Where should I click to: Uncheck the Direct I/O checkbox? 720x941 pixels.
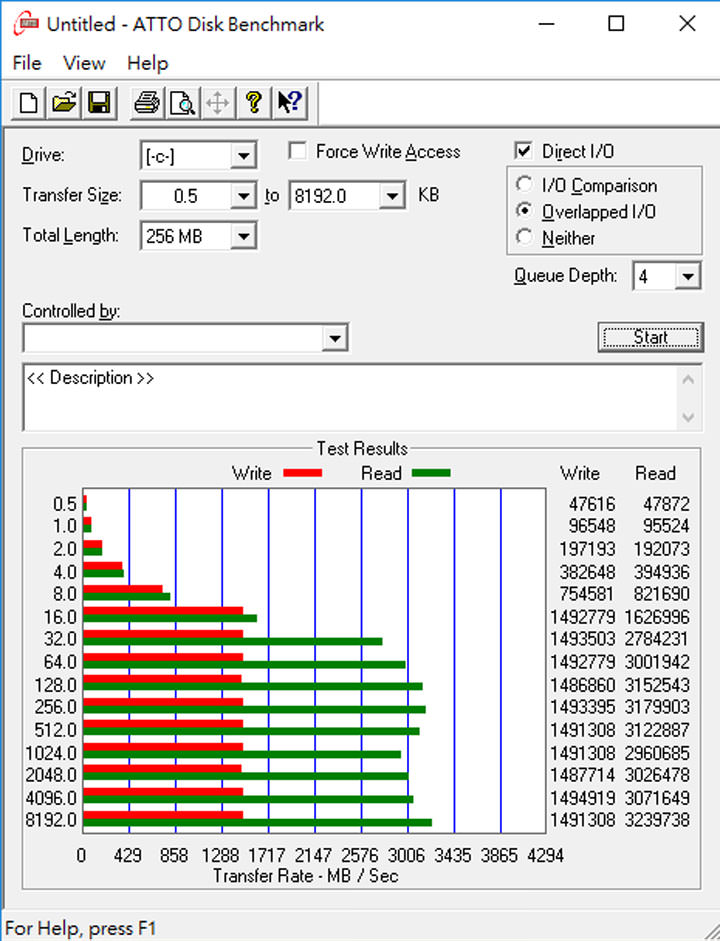tap(522, 151)
